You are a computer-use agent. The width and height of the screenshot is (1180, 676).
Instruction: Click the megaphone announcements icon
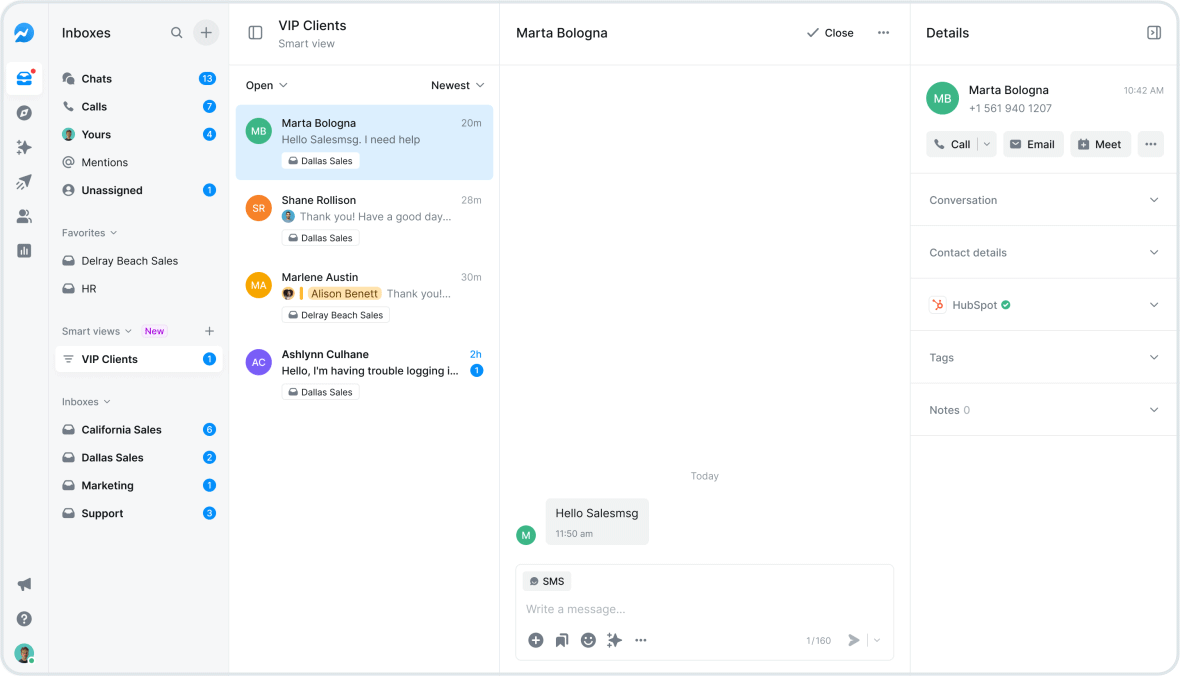[x=24, y=584]
